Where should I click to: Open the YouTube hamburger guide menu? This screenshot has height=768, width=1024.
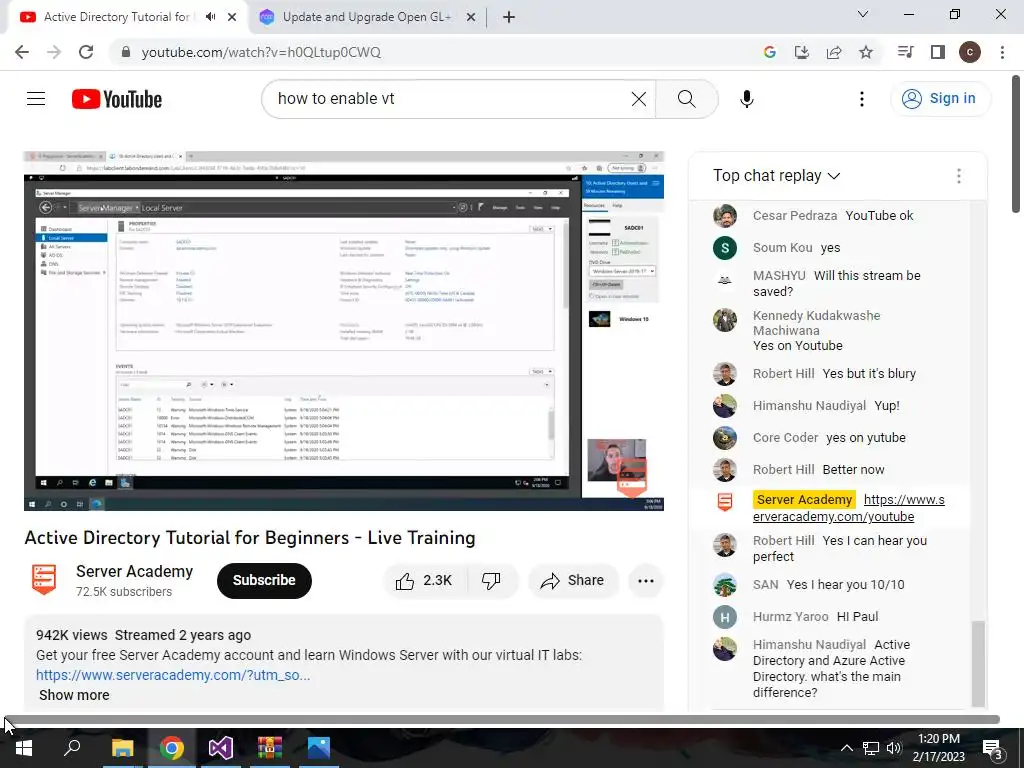coord(36,99)
